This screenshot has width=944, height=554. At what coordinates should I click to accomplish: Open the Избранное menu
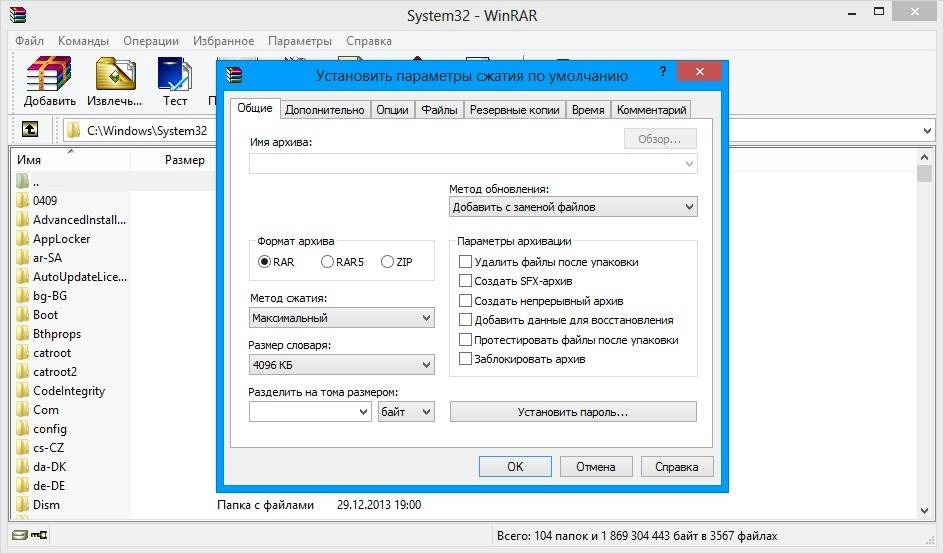coord(223,40)
